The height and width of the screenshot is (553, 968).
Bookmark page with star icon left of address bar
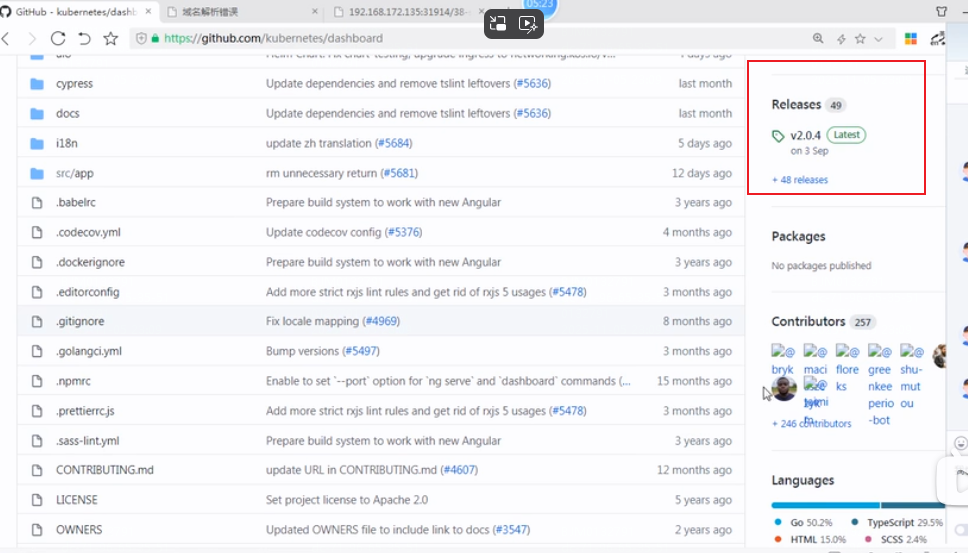click(x=111, y=38)
